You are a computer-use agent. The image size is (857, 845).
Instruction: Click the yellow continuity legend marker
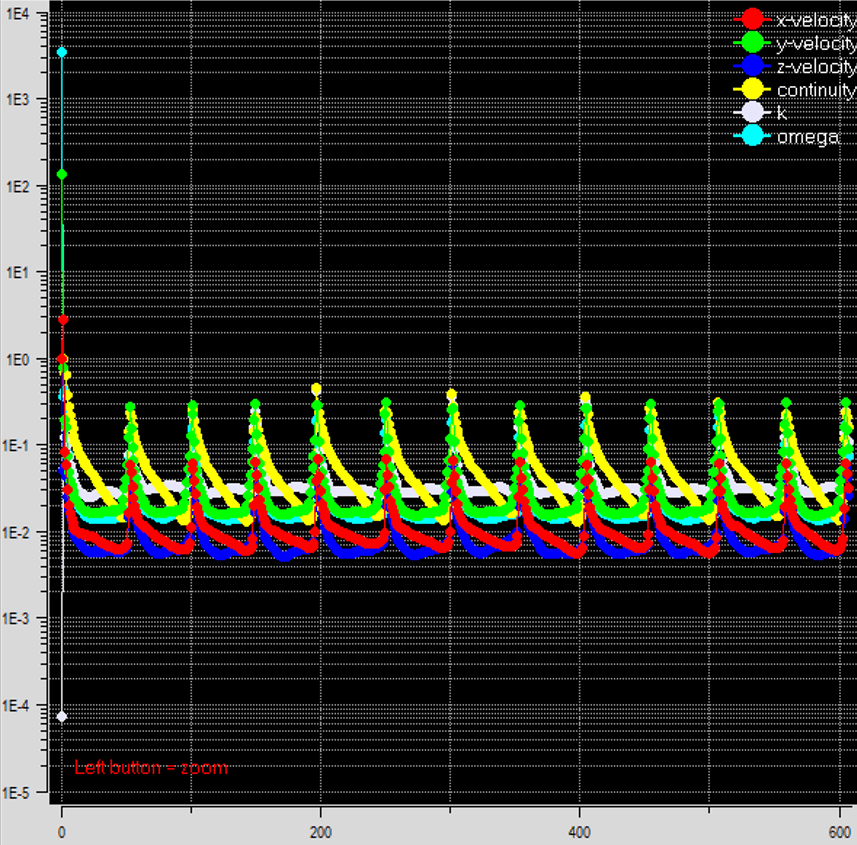point(750,90)
